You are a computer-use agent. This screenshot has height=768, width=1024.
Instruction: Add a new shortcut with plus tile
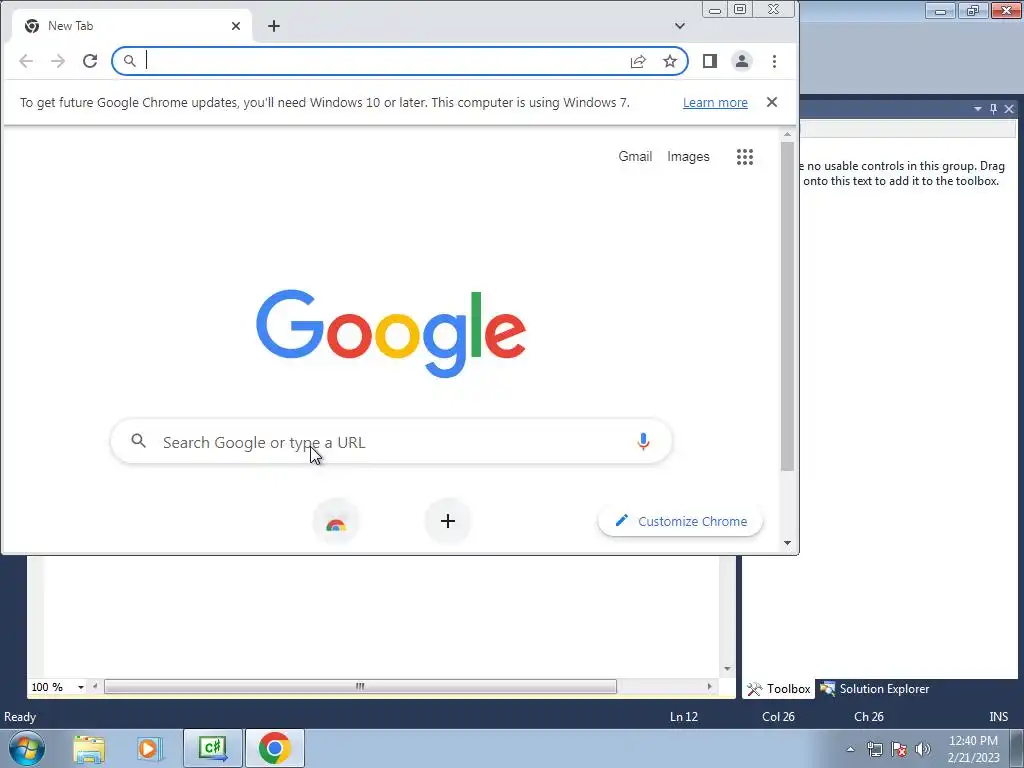click(448, 521)
